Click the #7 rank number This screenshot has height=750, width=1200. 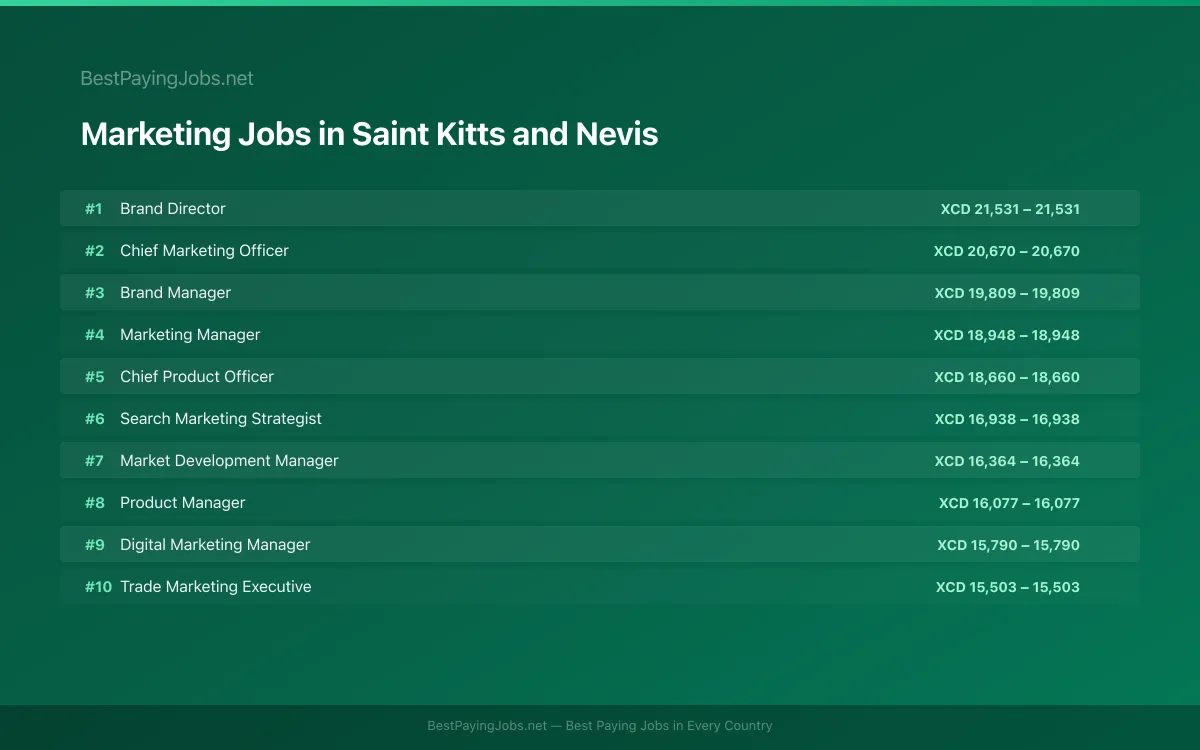(x=94, y=461)
